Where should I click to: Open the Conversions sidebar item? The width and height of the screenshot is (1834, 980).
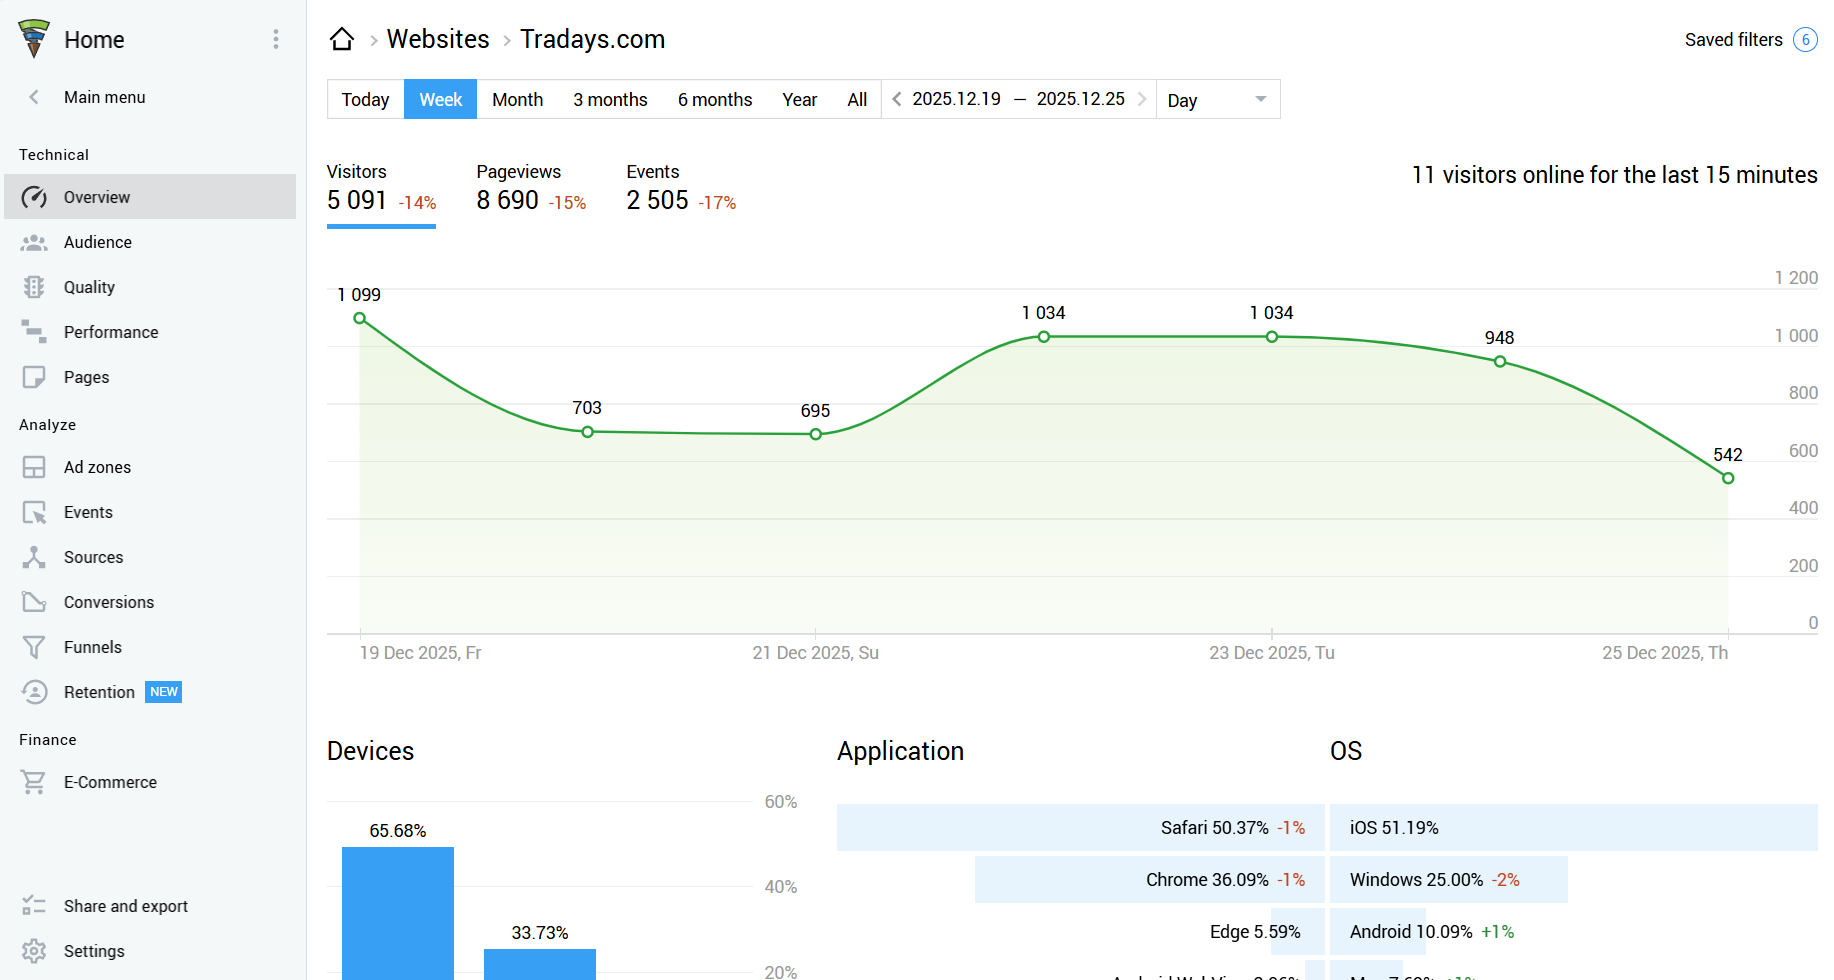(150, 602)
